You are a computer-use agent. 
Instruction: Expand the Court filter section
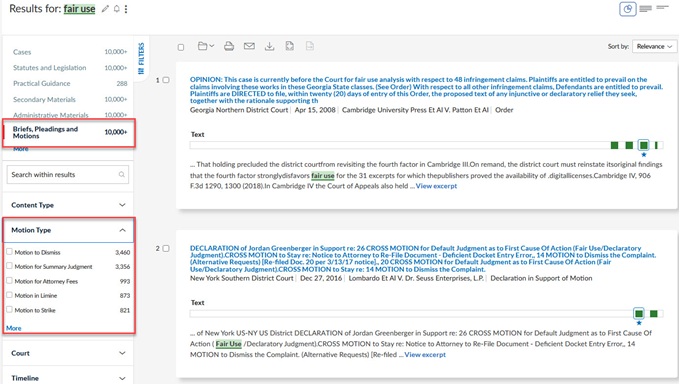[68, 353]
